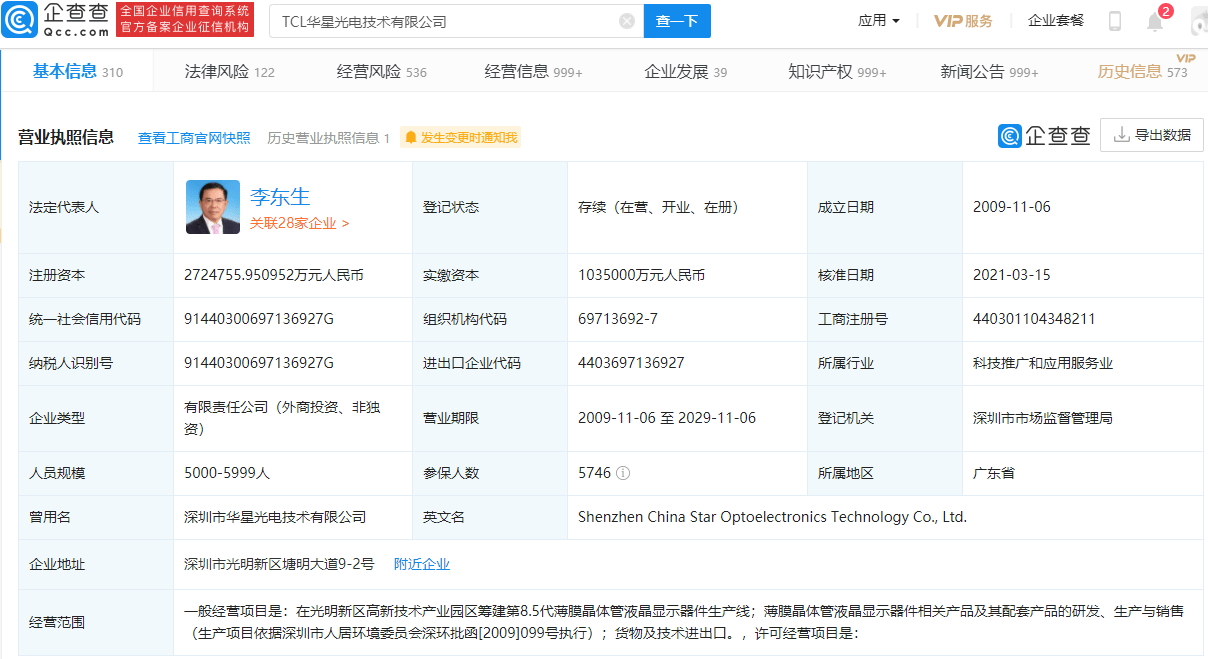Open 查看工商官网快照 link
The image size is (1208, 659).
(x=194, y=138)
